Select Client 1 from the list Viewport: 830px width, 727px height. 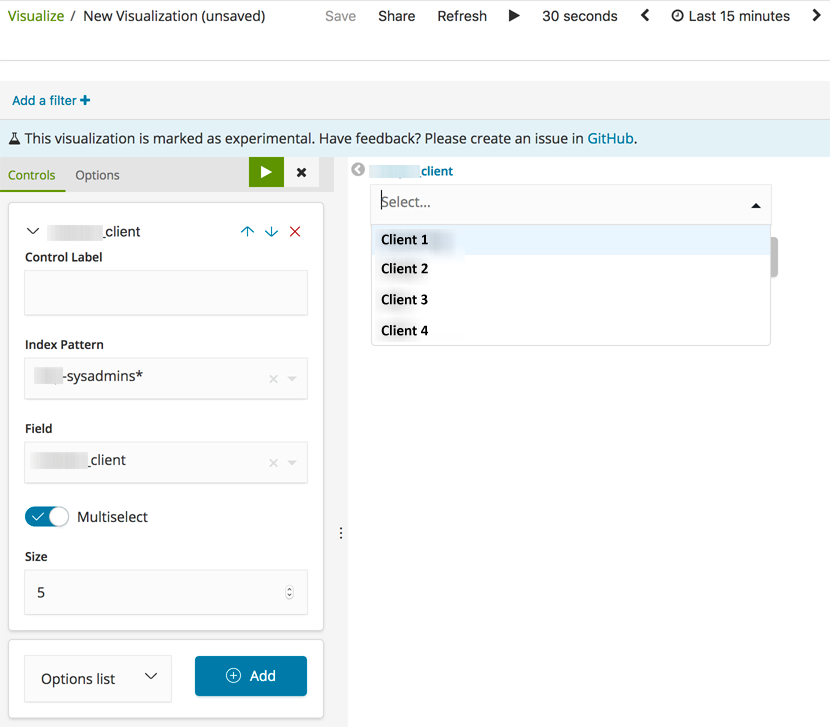pyautogui.click(x=571, y=240)
